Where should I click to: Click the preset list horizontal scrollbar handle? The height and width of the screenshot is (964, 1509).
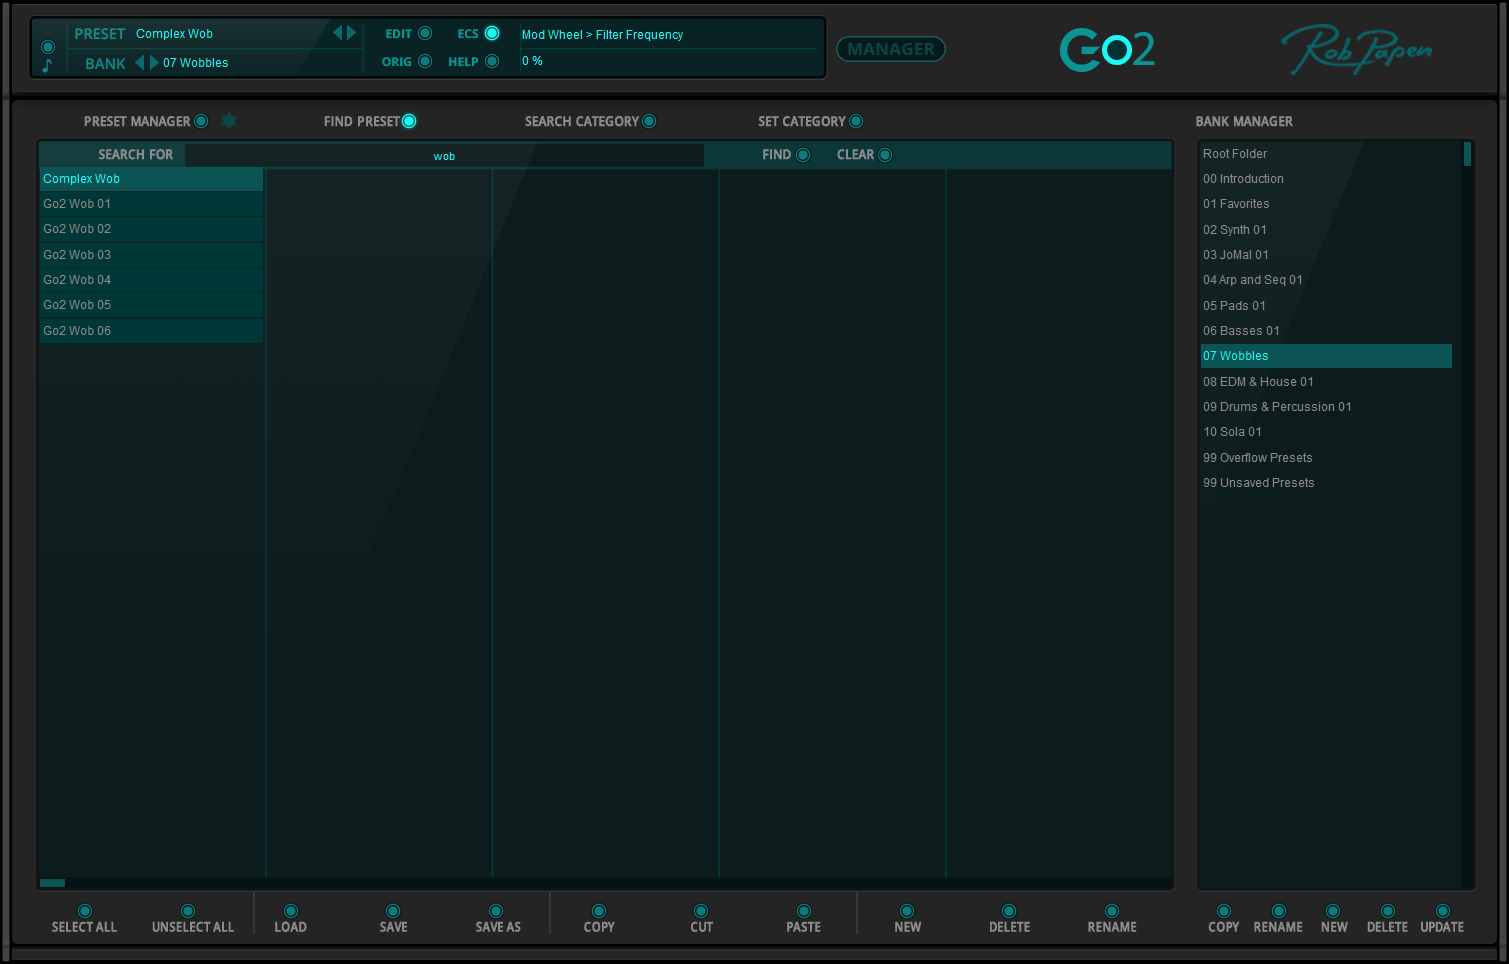click(52, 883)
